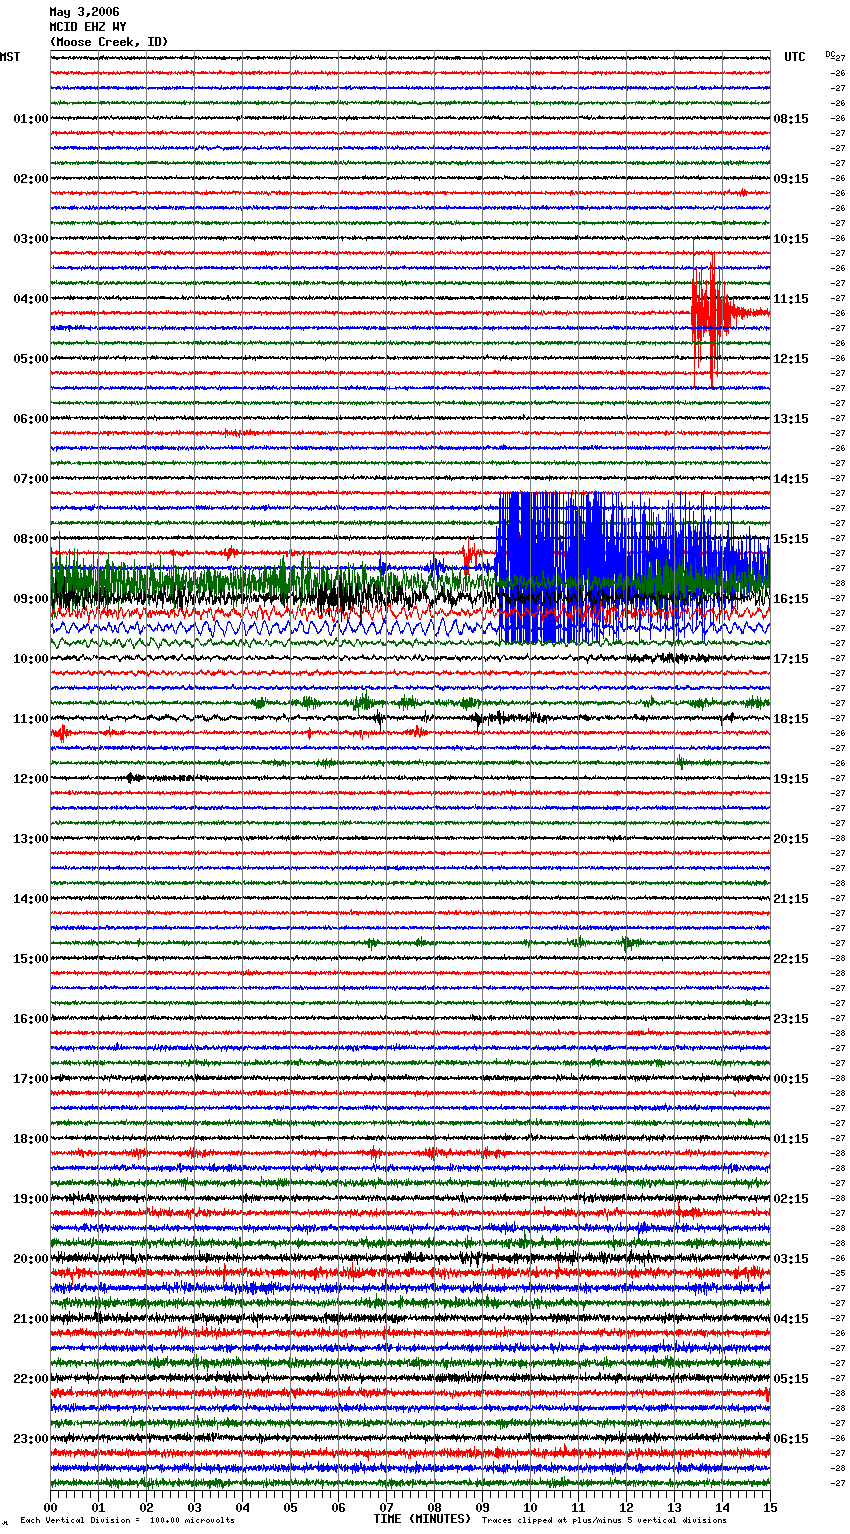Click the '03:15' UTC time label
850x1534 pixels.
point(791,1259)
